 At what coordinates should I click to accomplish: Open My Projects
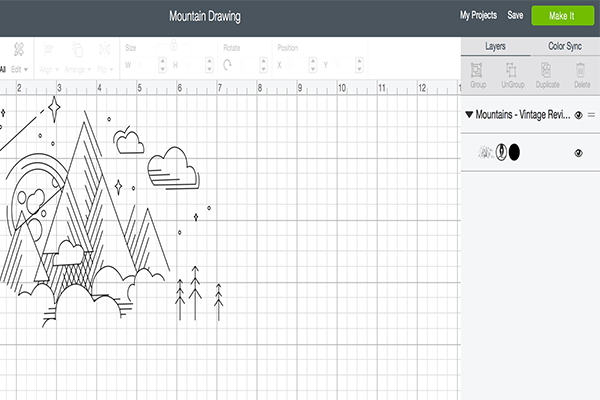478,15
